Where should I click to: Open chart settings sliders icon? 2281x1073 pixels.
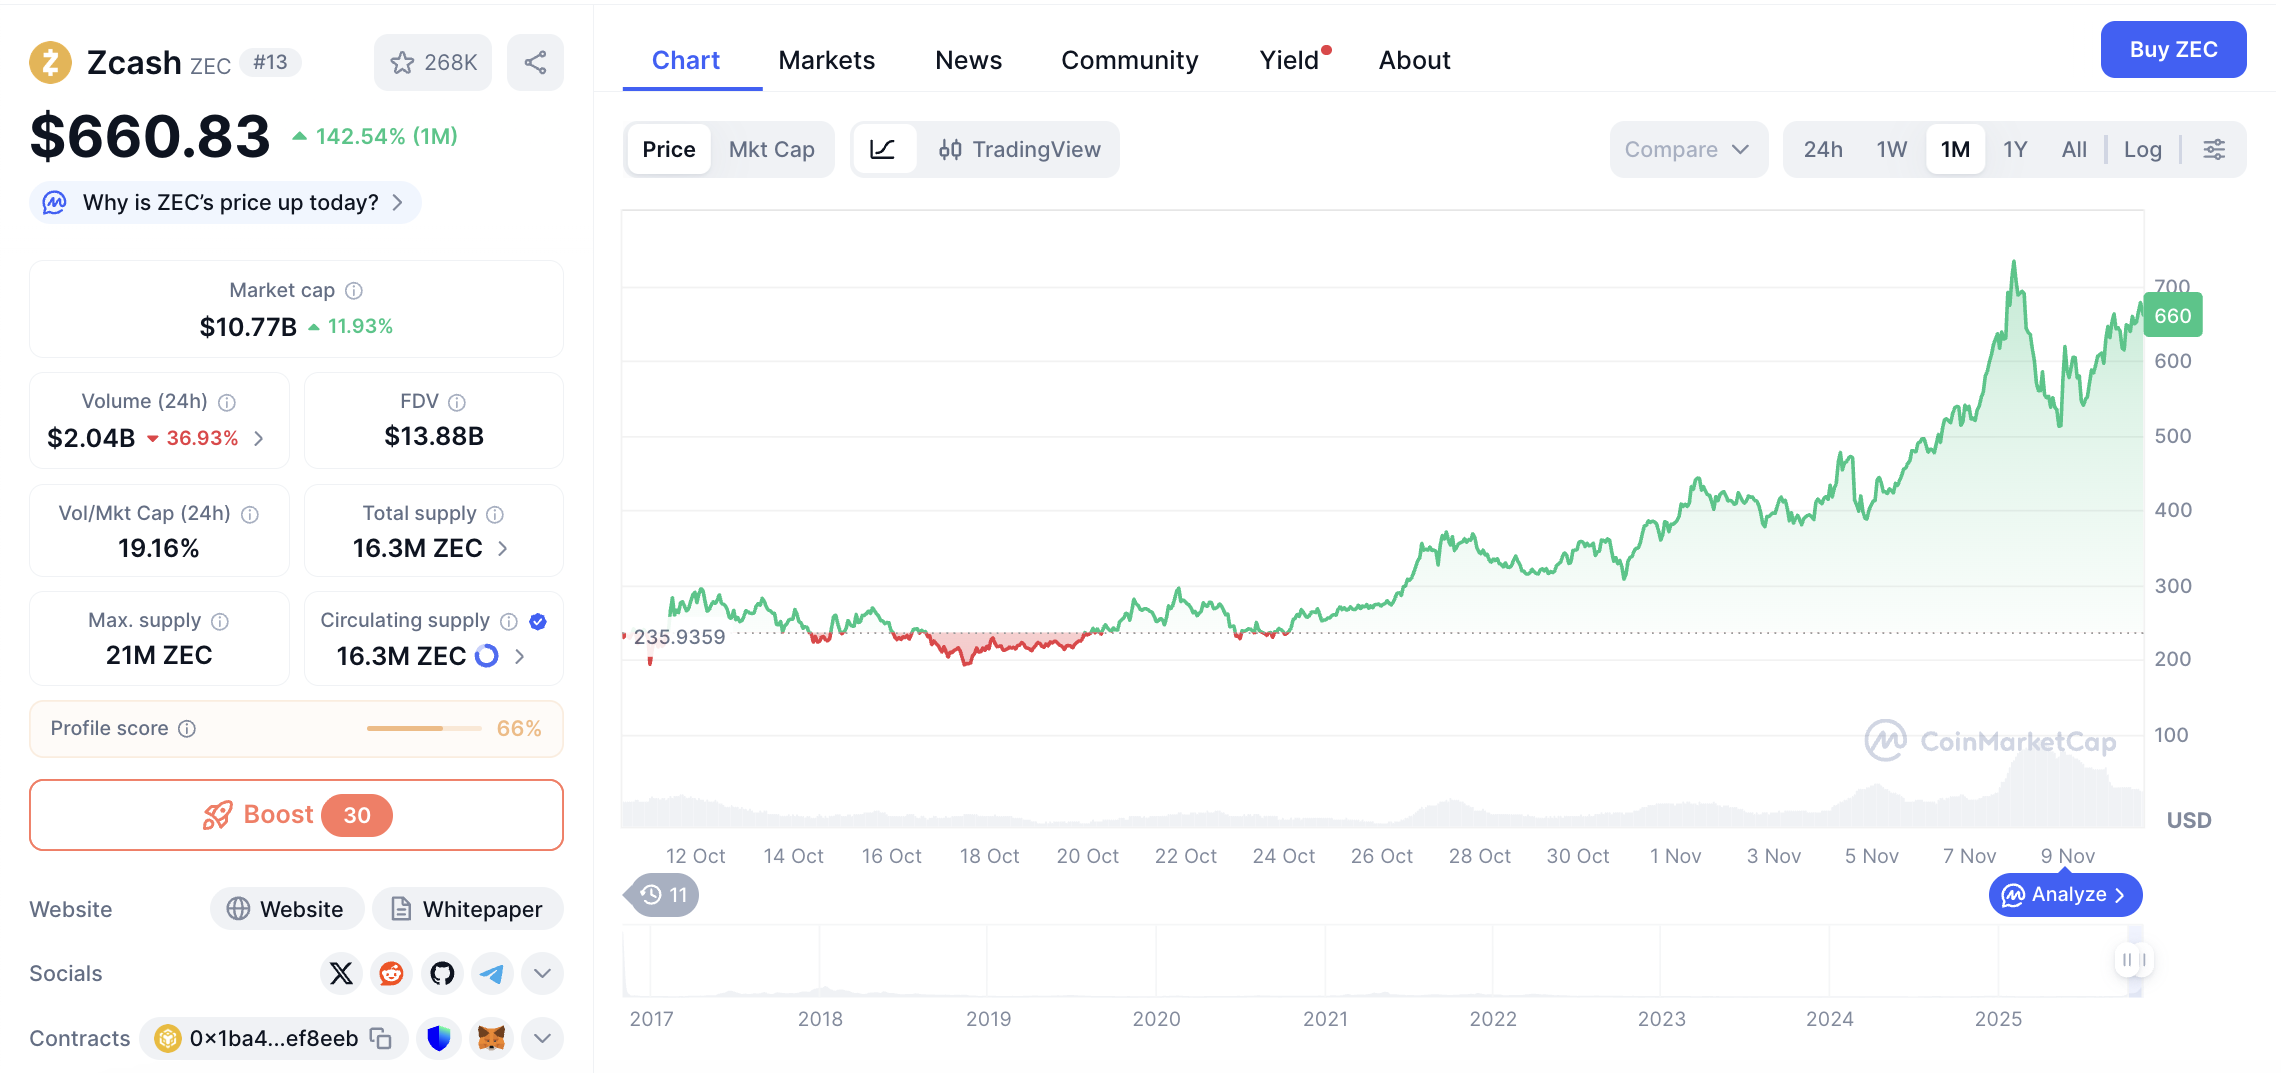2214,150
